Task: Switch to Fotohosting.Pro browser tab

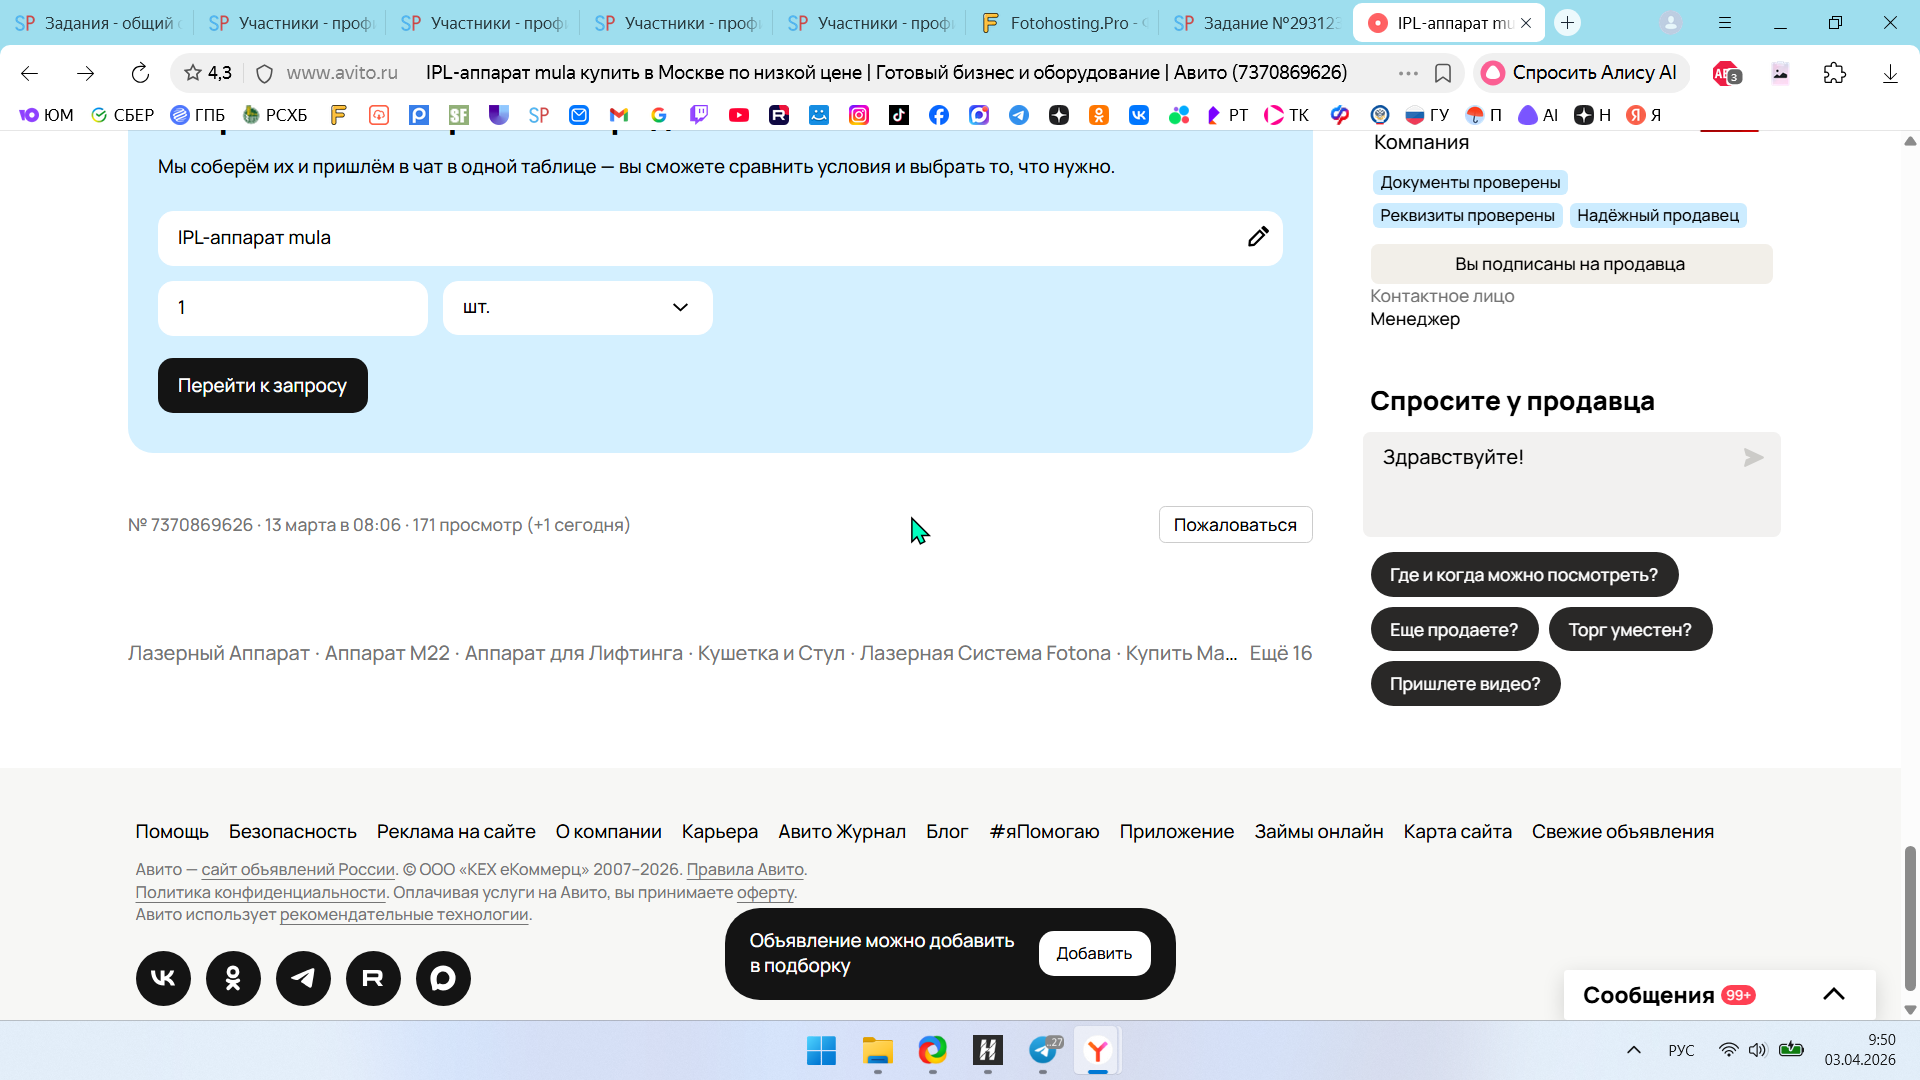Action: 1065,22
